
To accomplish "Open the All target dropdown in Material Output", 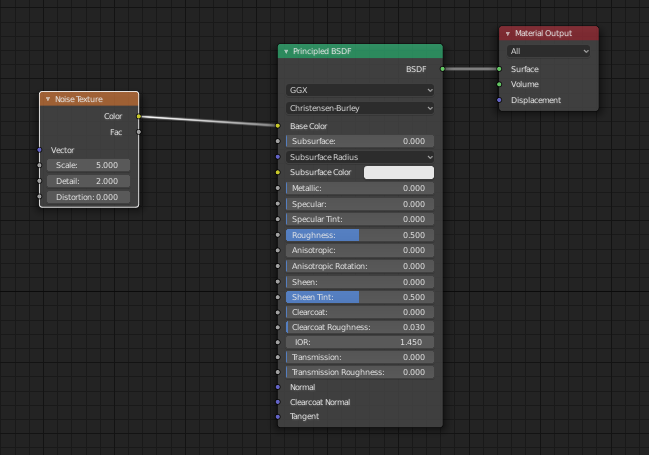I will click(548, 51).
